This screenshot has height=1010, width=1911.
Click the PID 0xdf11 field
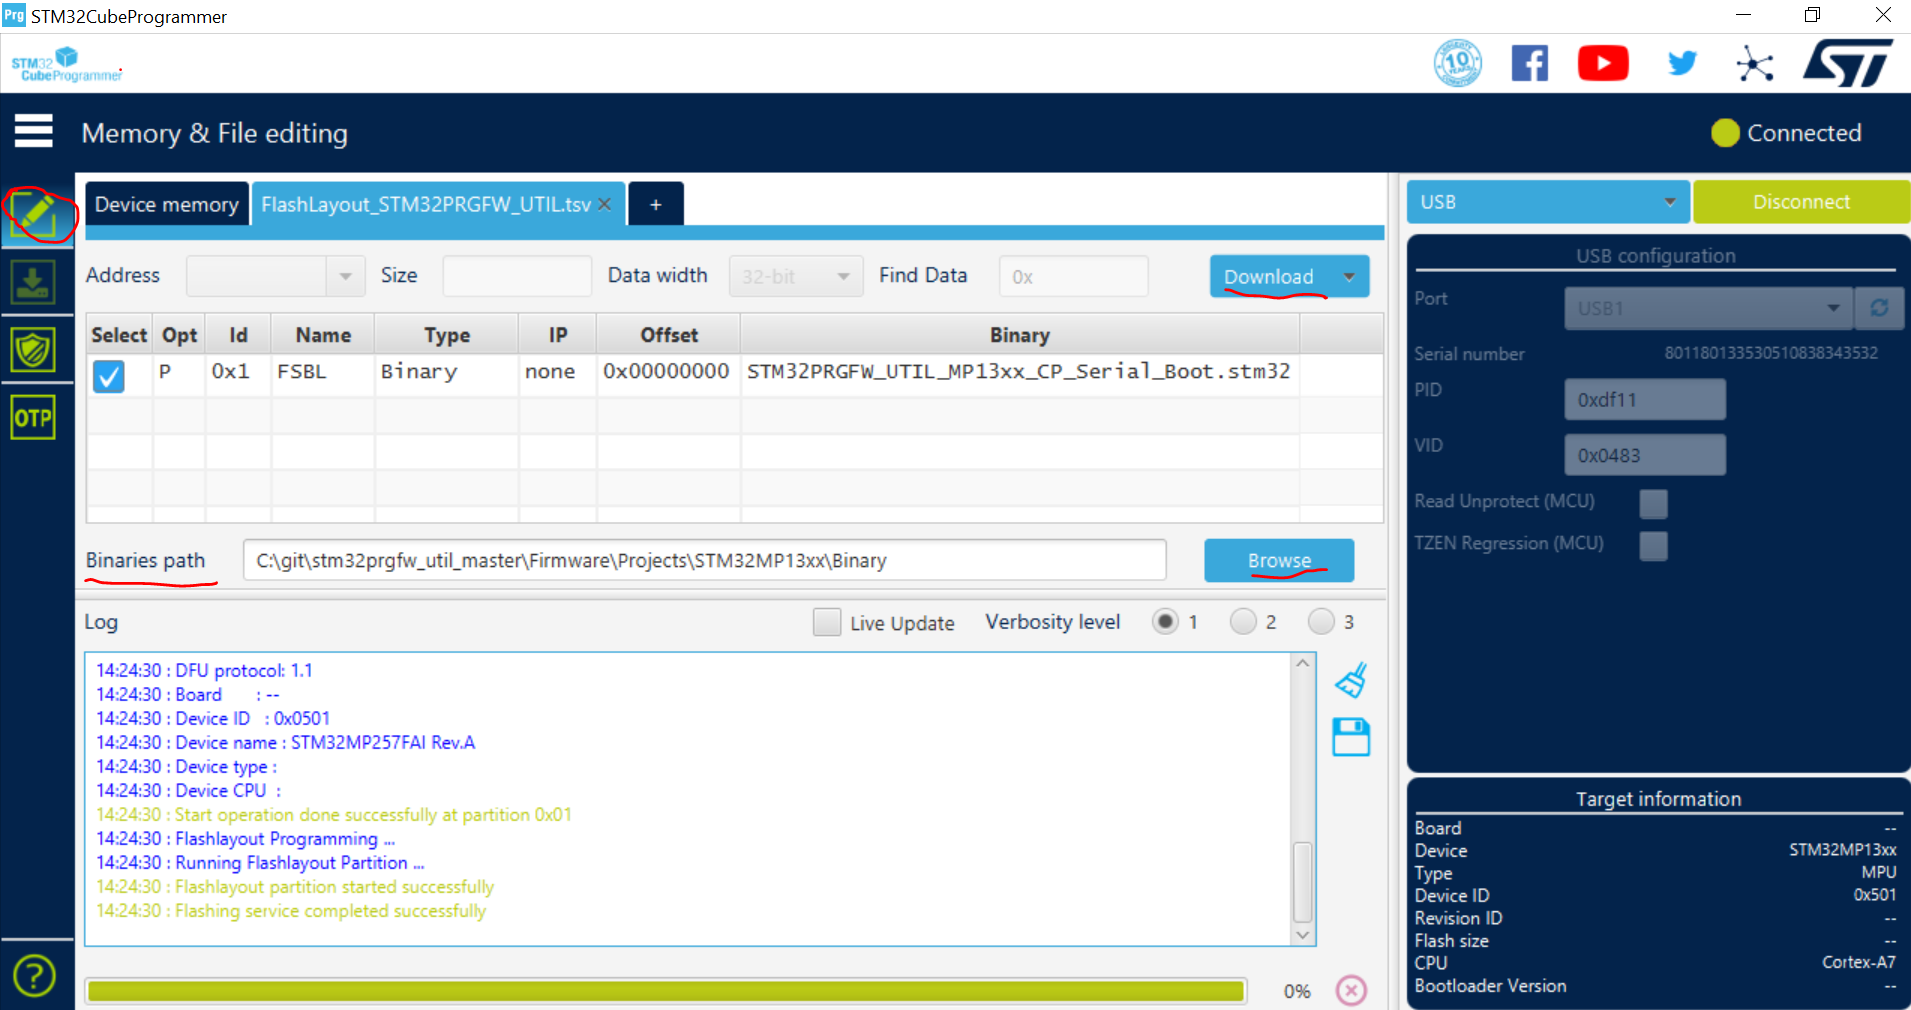(1645, 399)
